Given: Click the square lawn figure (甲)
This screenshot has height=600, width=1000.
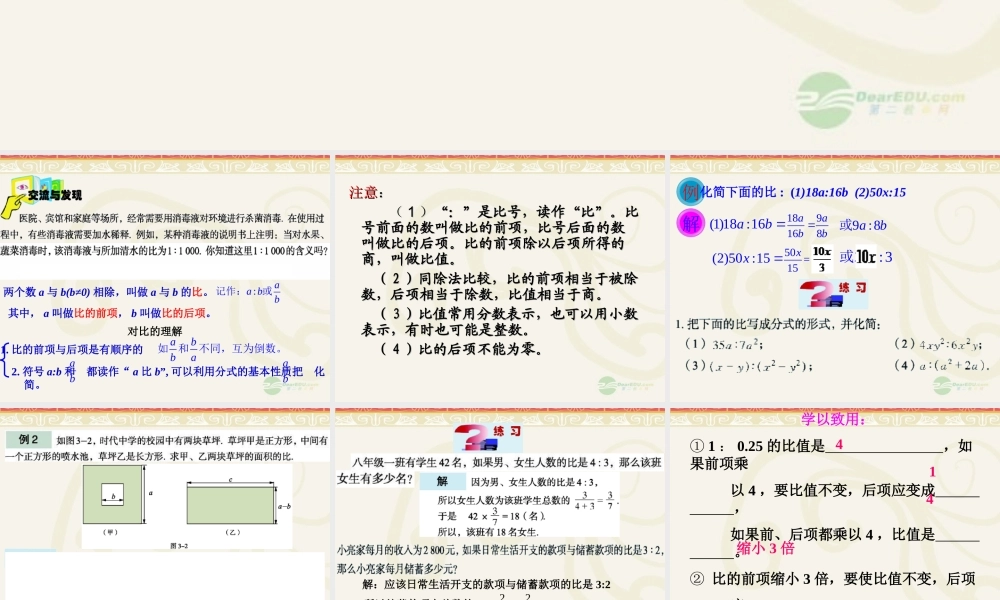Looking at the screenshot, I should tap(113, 495).
